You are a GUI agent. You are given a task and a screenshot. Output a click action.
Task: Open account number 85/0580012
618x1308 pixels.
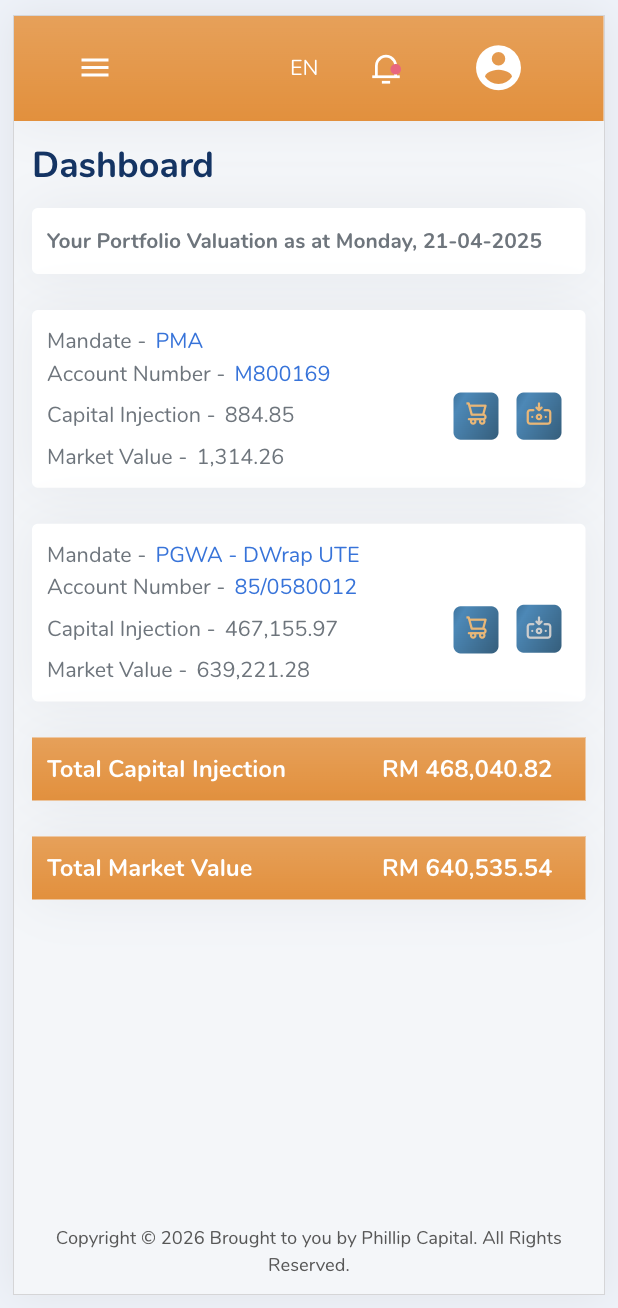(x=295, y=587)
